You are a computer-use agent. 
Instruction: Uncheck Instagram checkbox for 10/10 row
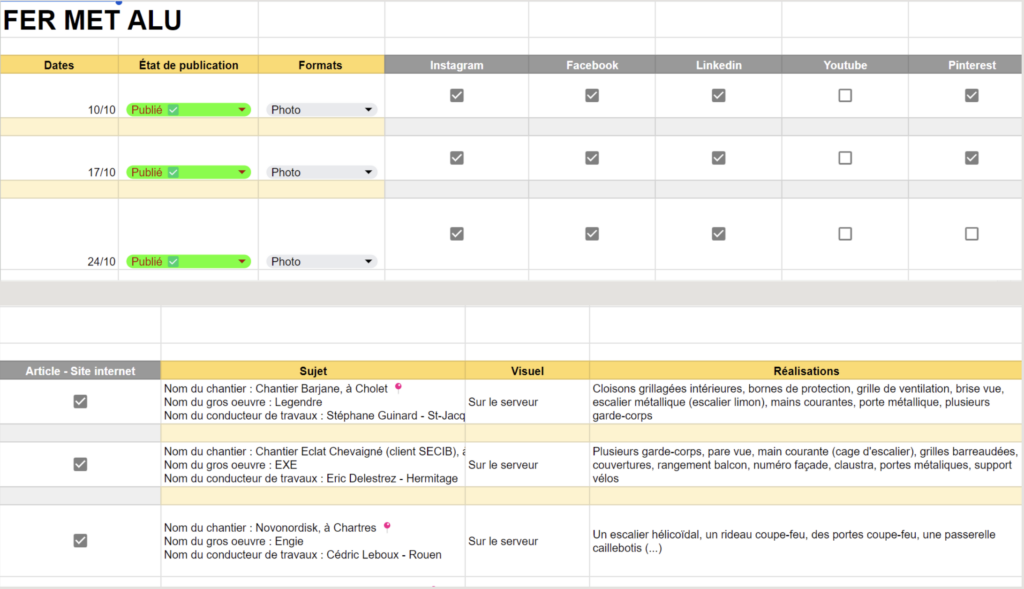click(456, 95)
